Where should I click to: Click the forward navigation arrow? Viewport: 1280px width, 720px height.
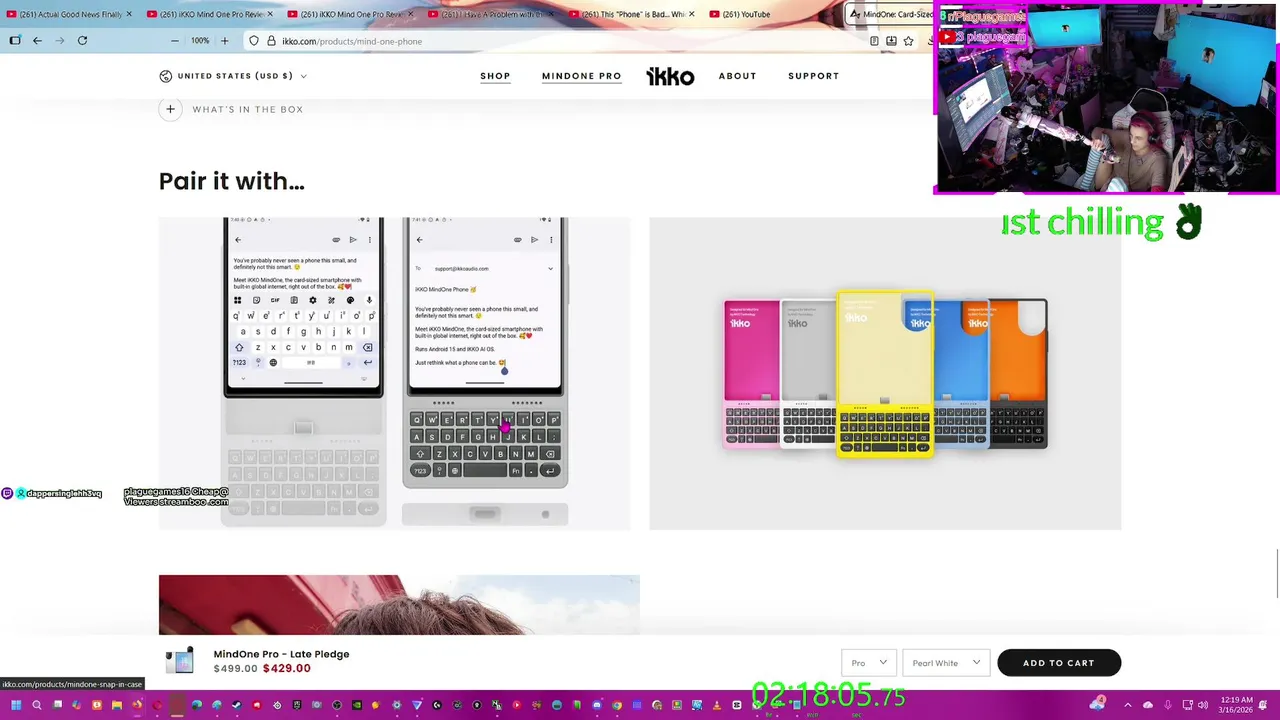[60, 41]
